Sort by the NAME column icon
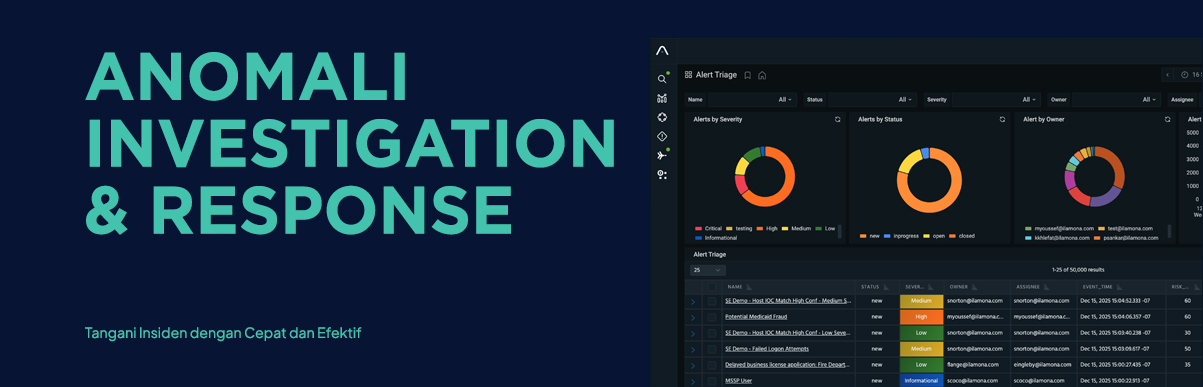The height and width of the screenshot is (387, 1203). (749, 287)
